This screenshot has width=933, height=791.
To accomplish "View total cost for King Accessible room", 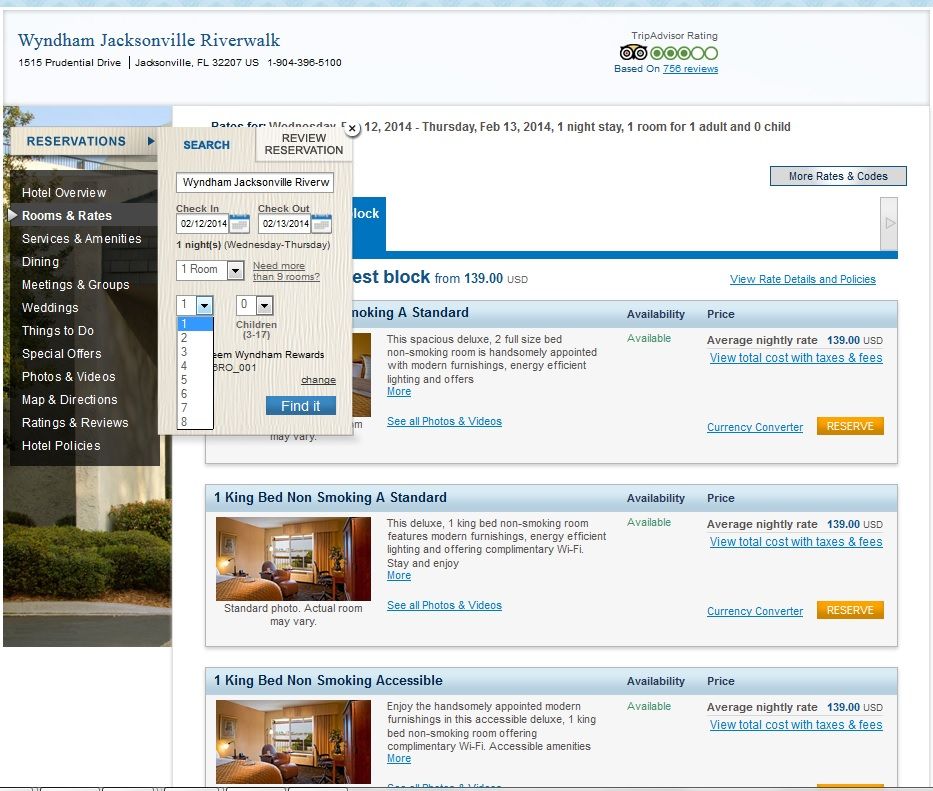I will pyautogui.click(x=796, y=724).
